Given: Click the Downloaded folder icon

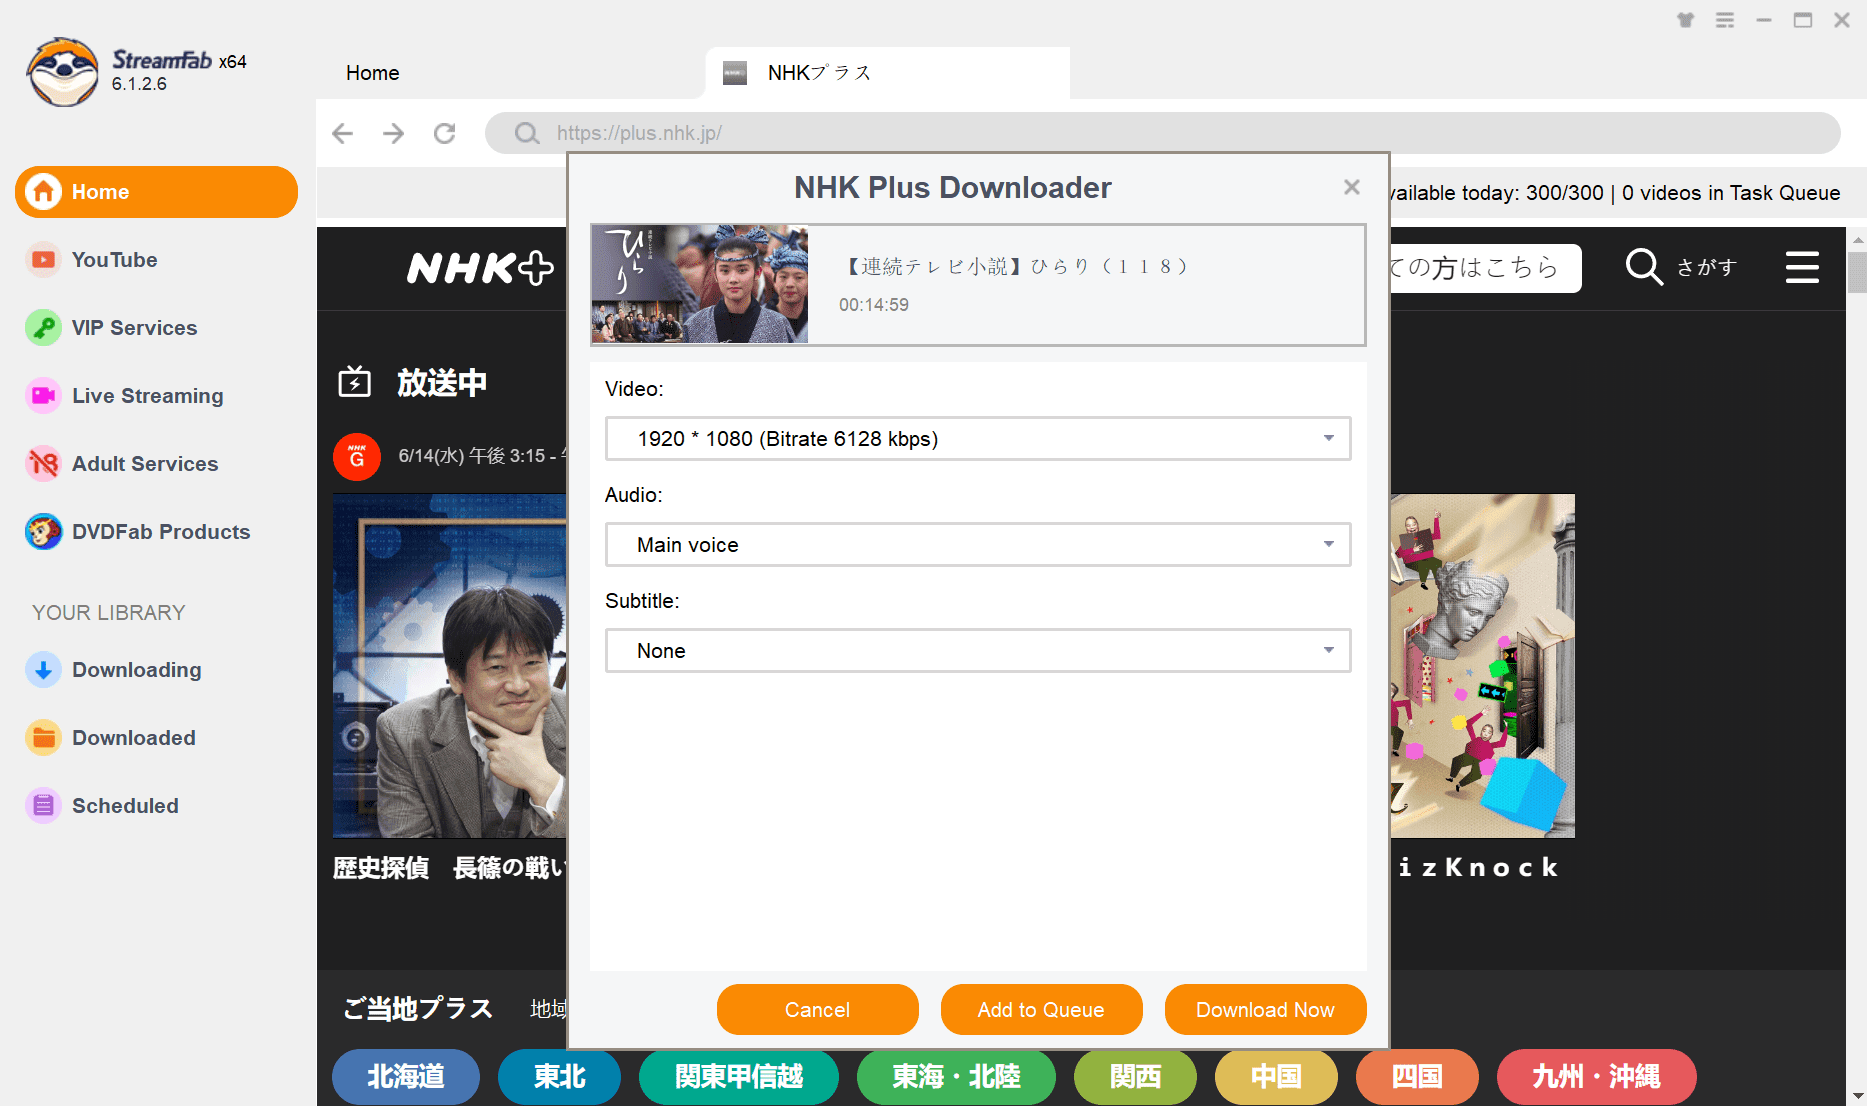Looking at the screenshot, I should click(43, 738).
